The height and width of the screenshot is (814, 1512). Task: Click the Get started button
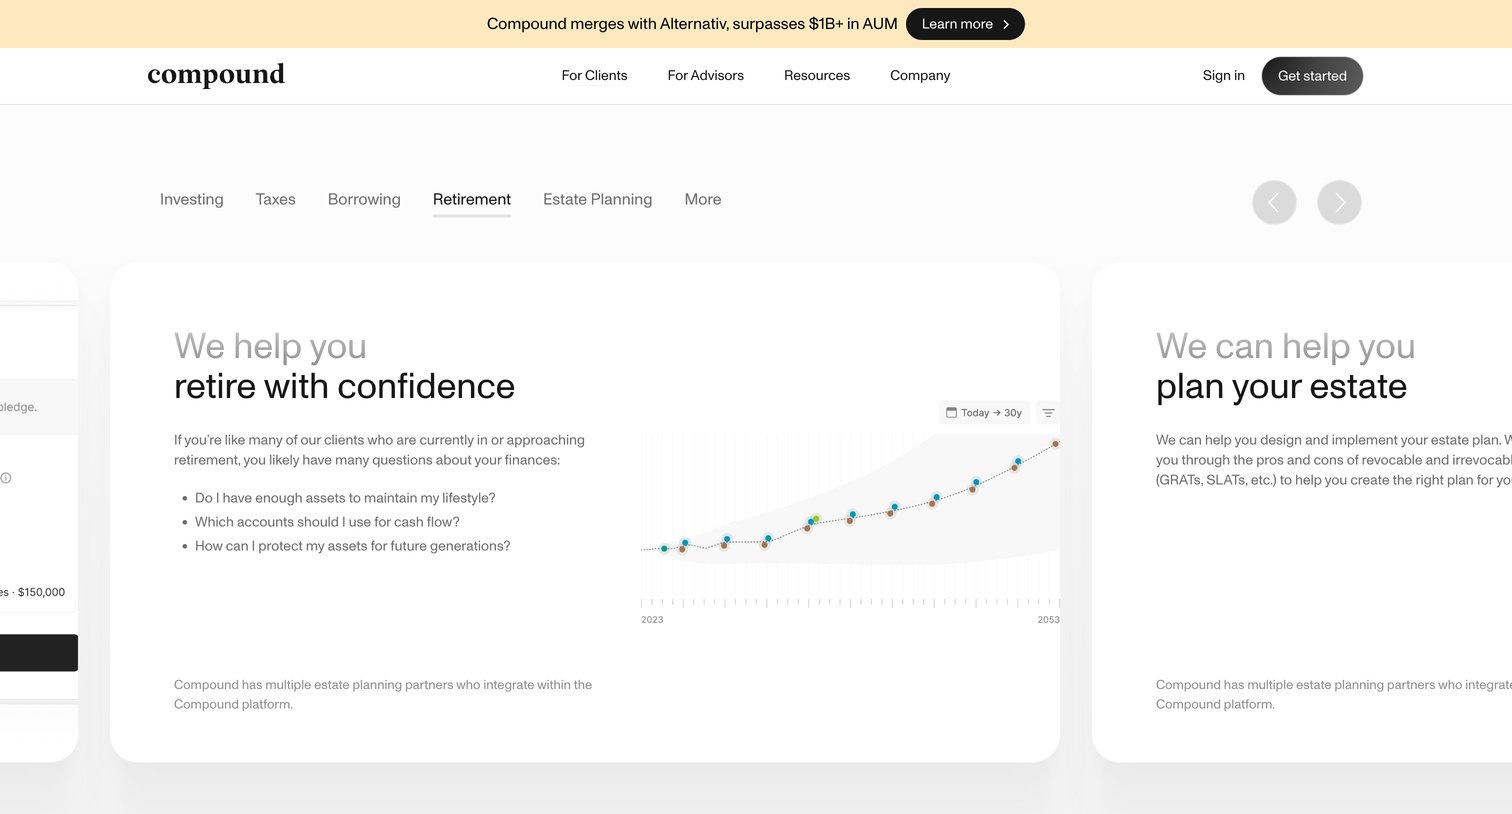(x=1312, y=76)
